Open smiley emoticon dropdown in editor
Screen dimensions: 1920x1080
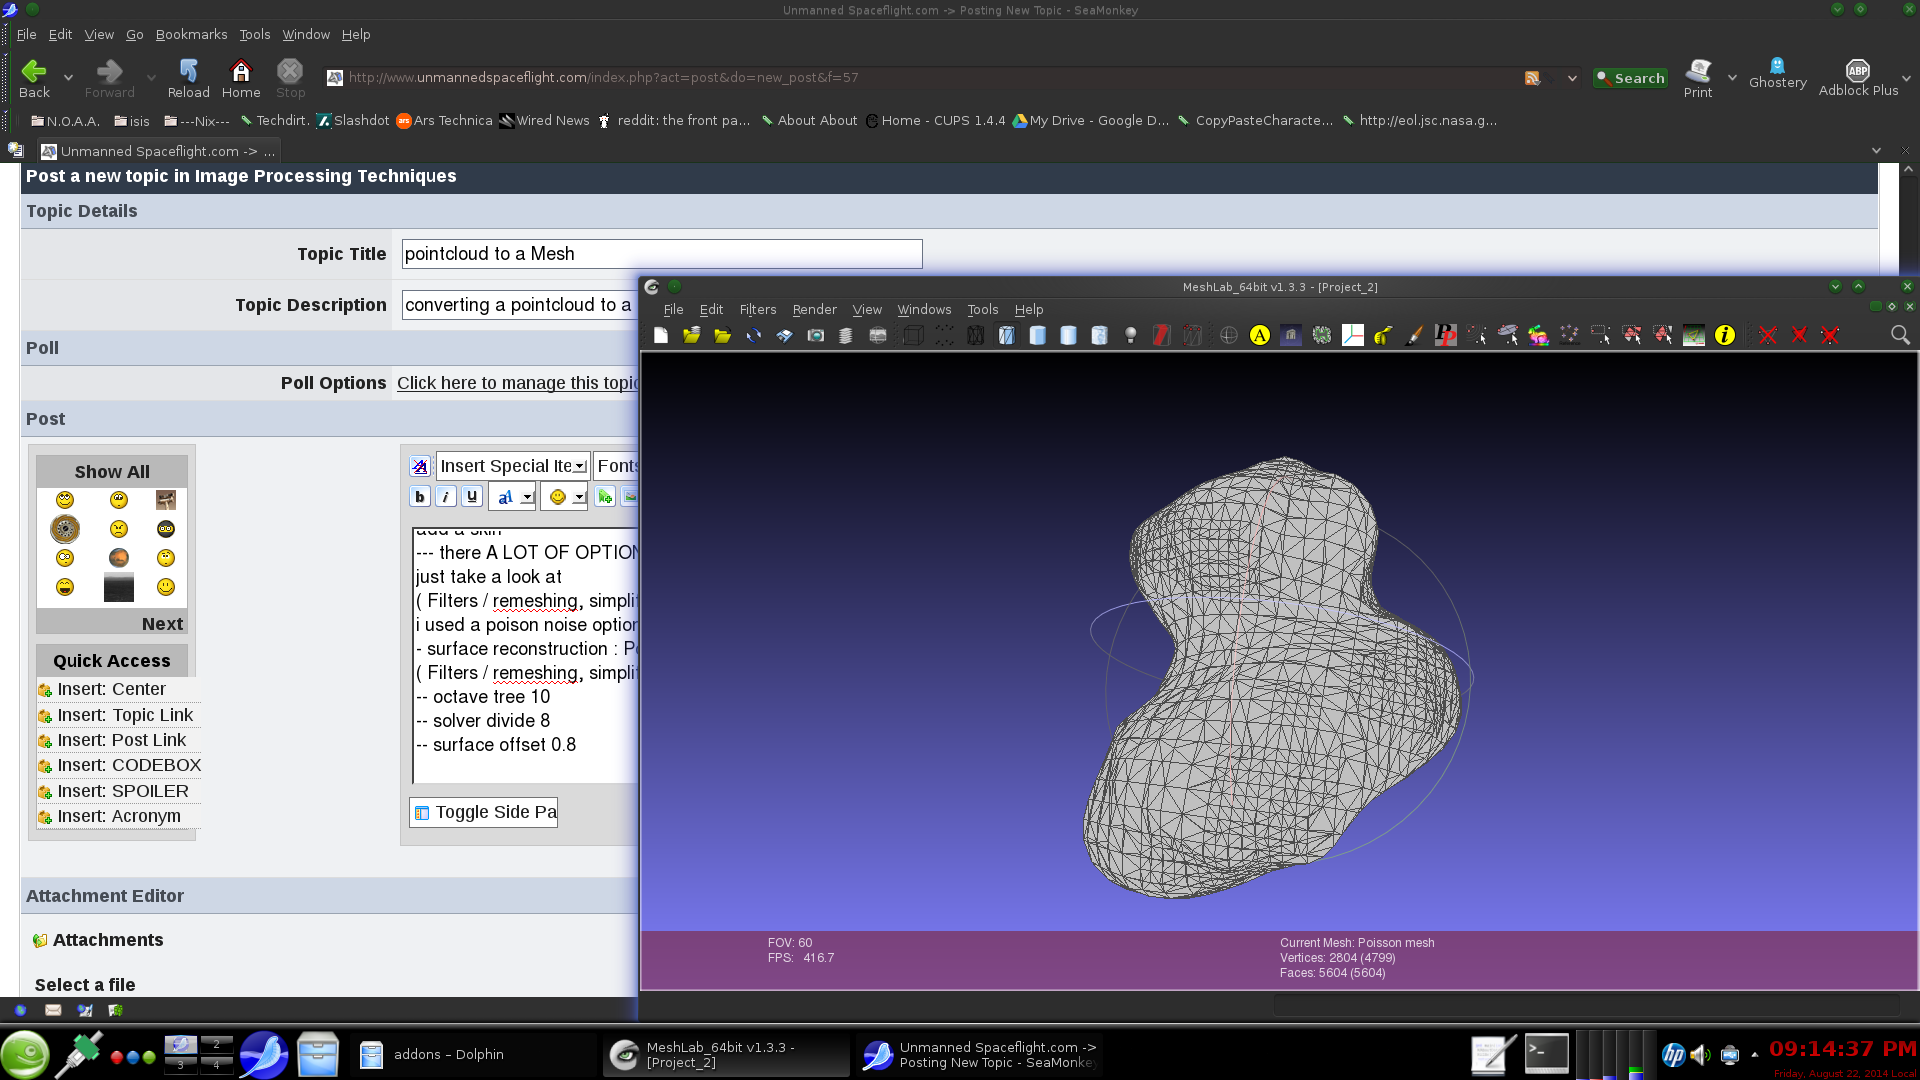pyautogui.click(x=564, y=497)
